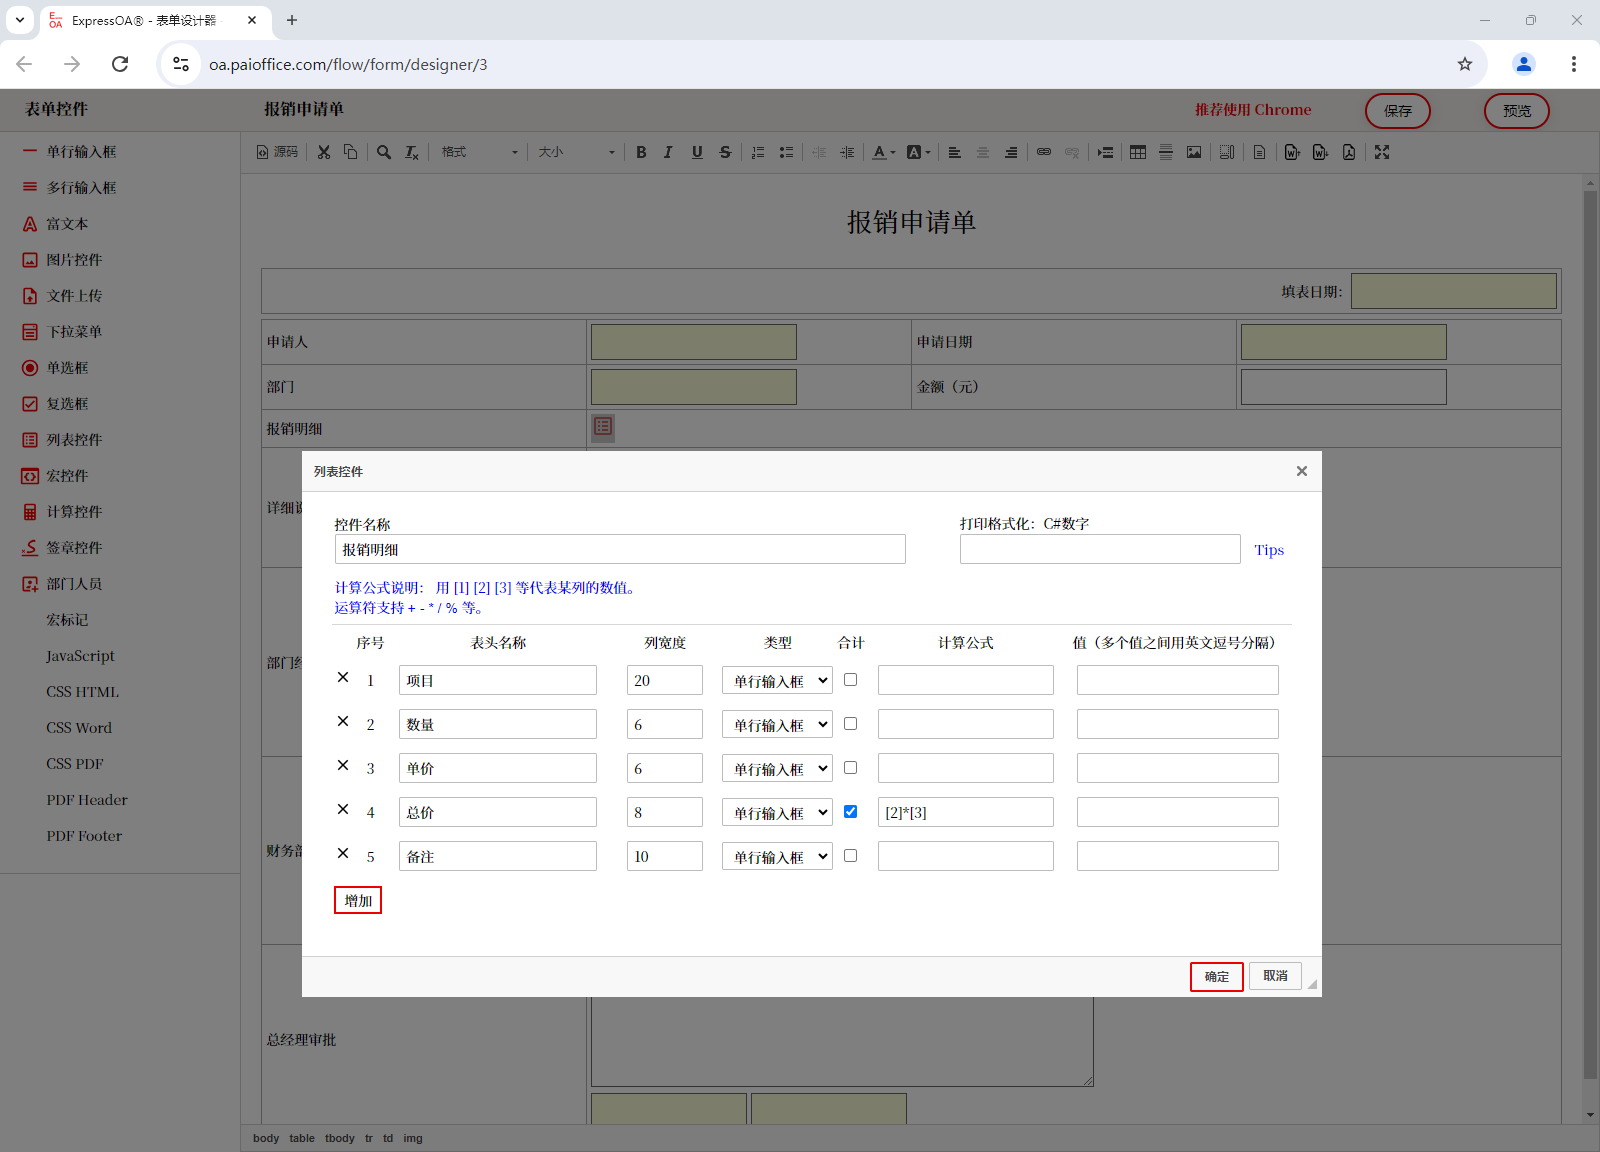Click the find magnifier icon
This screenshot has height=1152, width=1600.
(x=384, y=152)
